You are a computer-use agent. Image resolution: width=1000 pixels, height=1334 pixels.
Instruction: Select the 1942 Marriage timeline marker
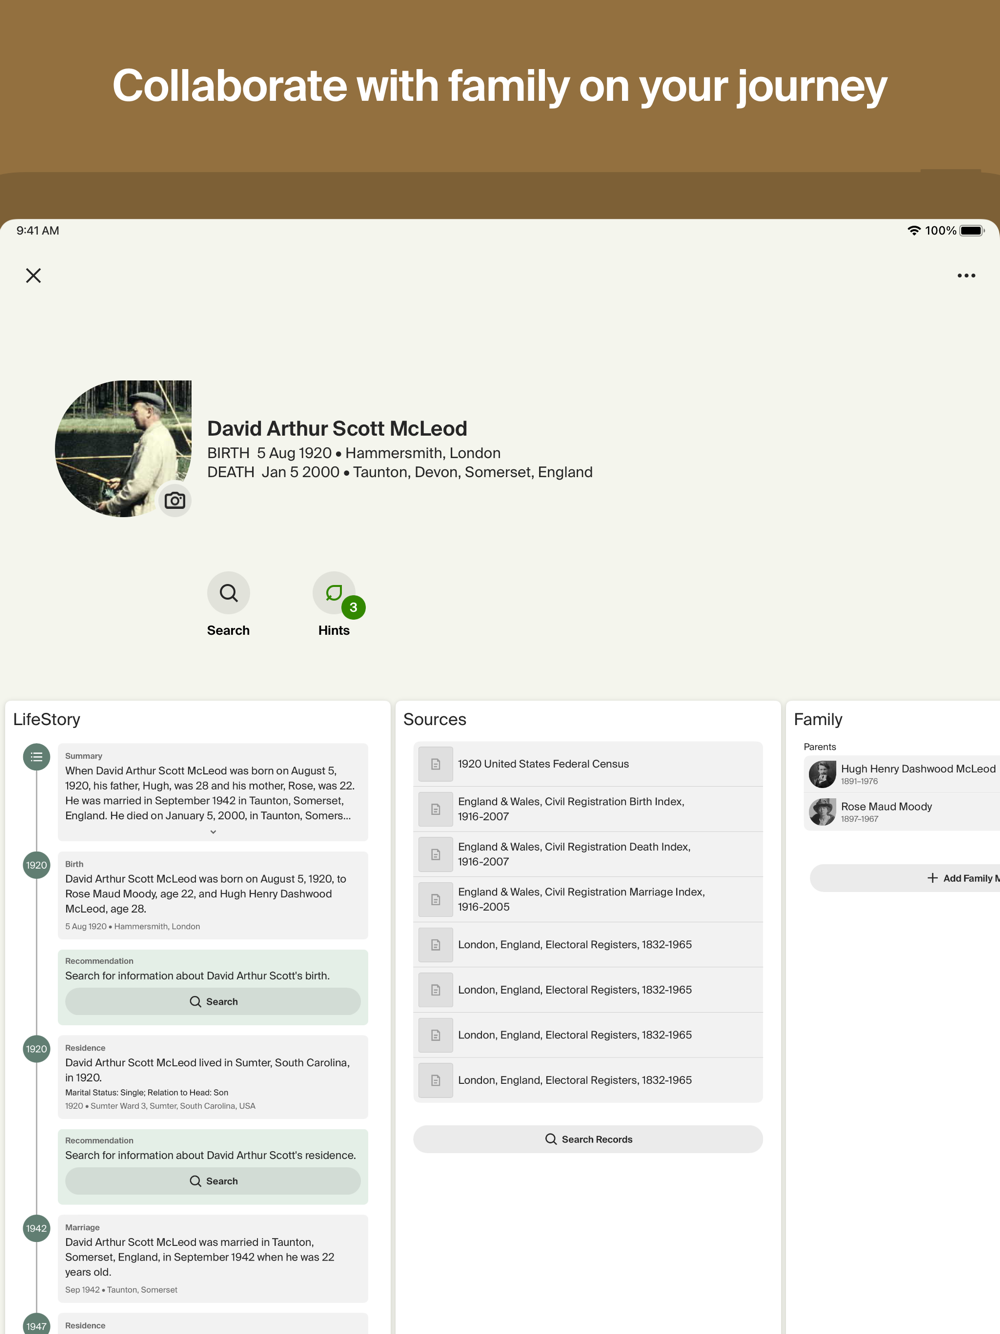click(x=36, y=1228)
